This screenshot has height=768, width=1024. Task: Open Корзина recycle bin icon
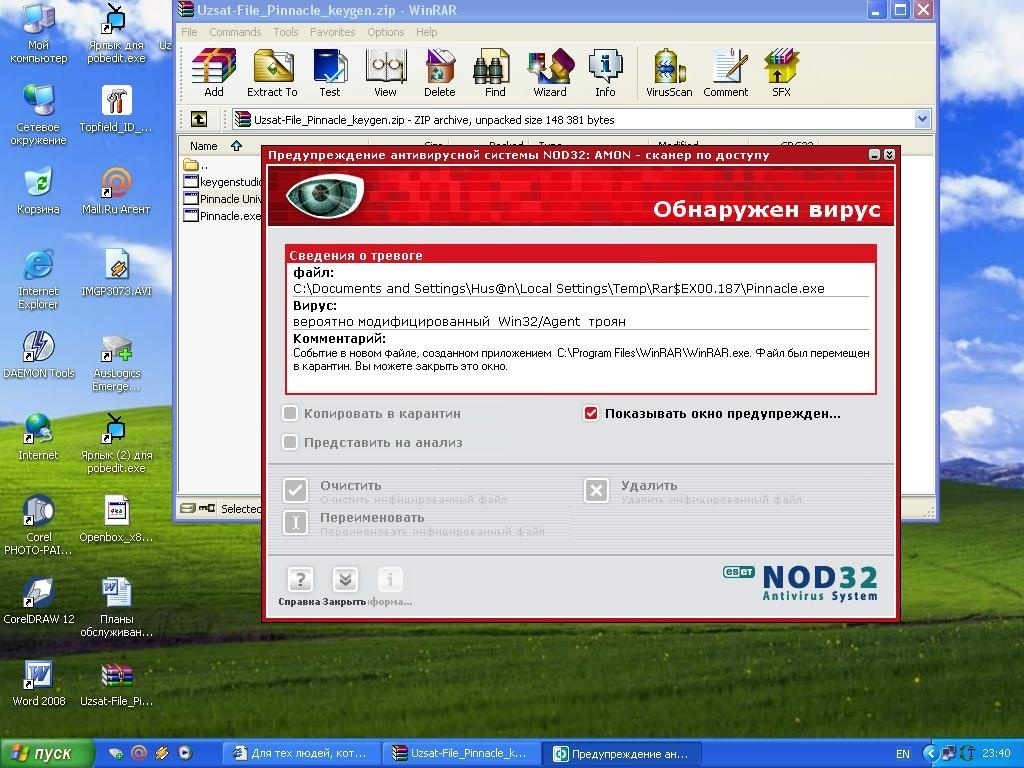tap(39, 191)
